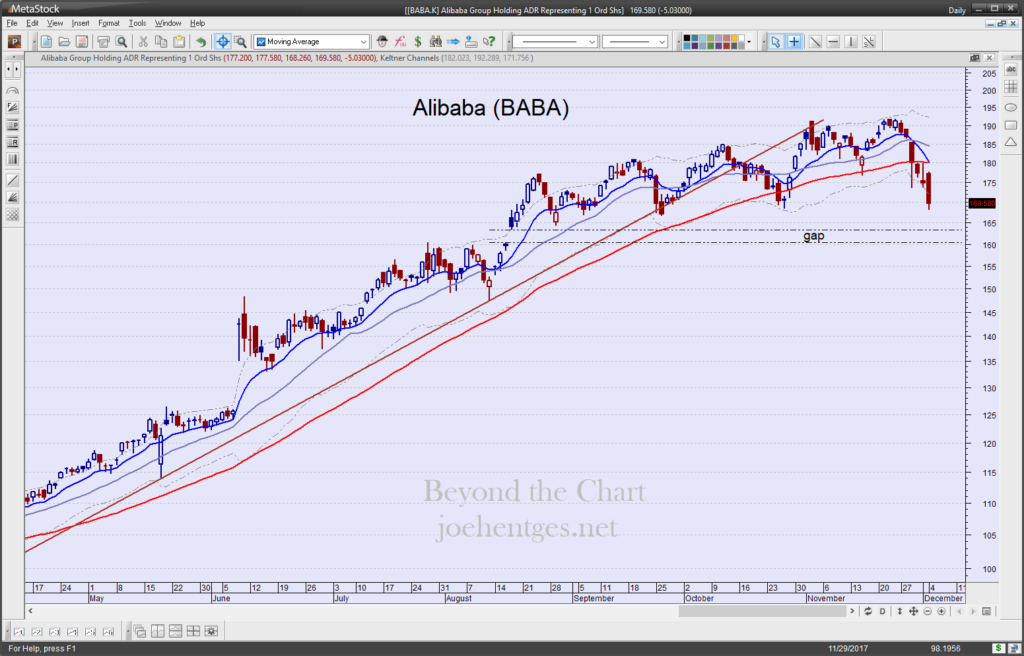Click the vertical rescale arrows icon
Screen dimensions: 1024x656
click(899, 612)
